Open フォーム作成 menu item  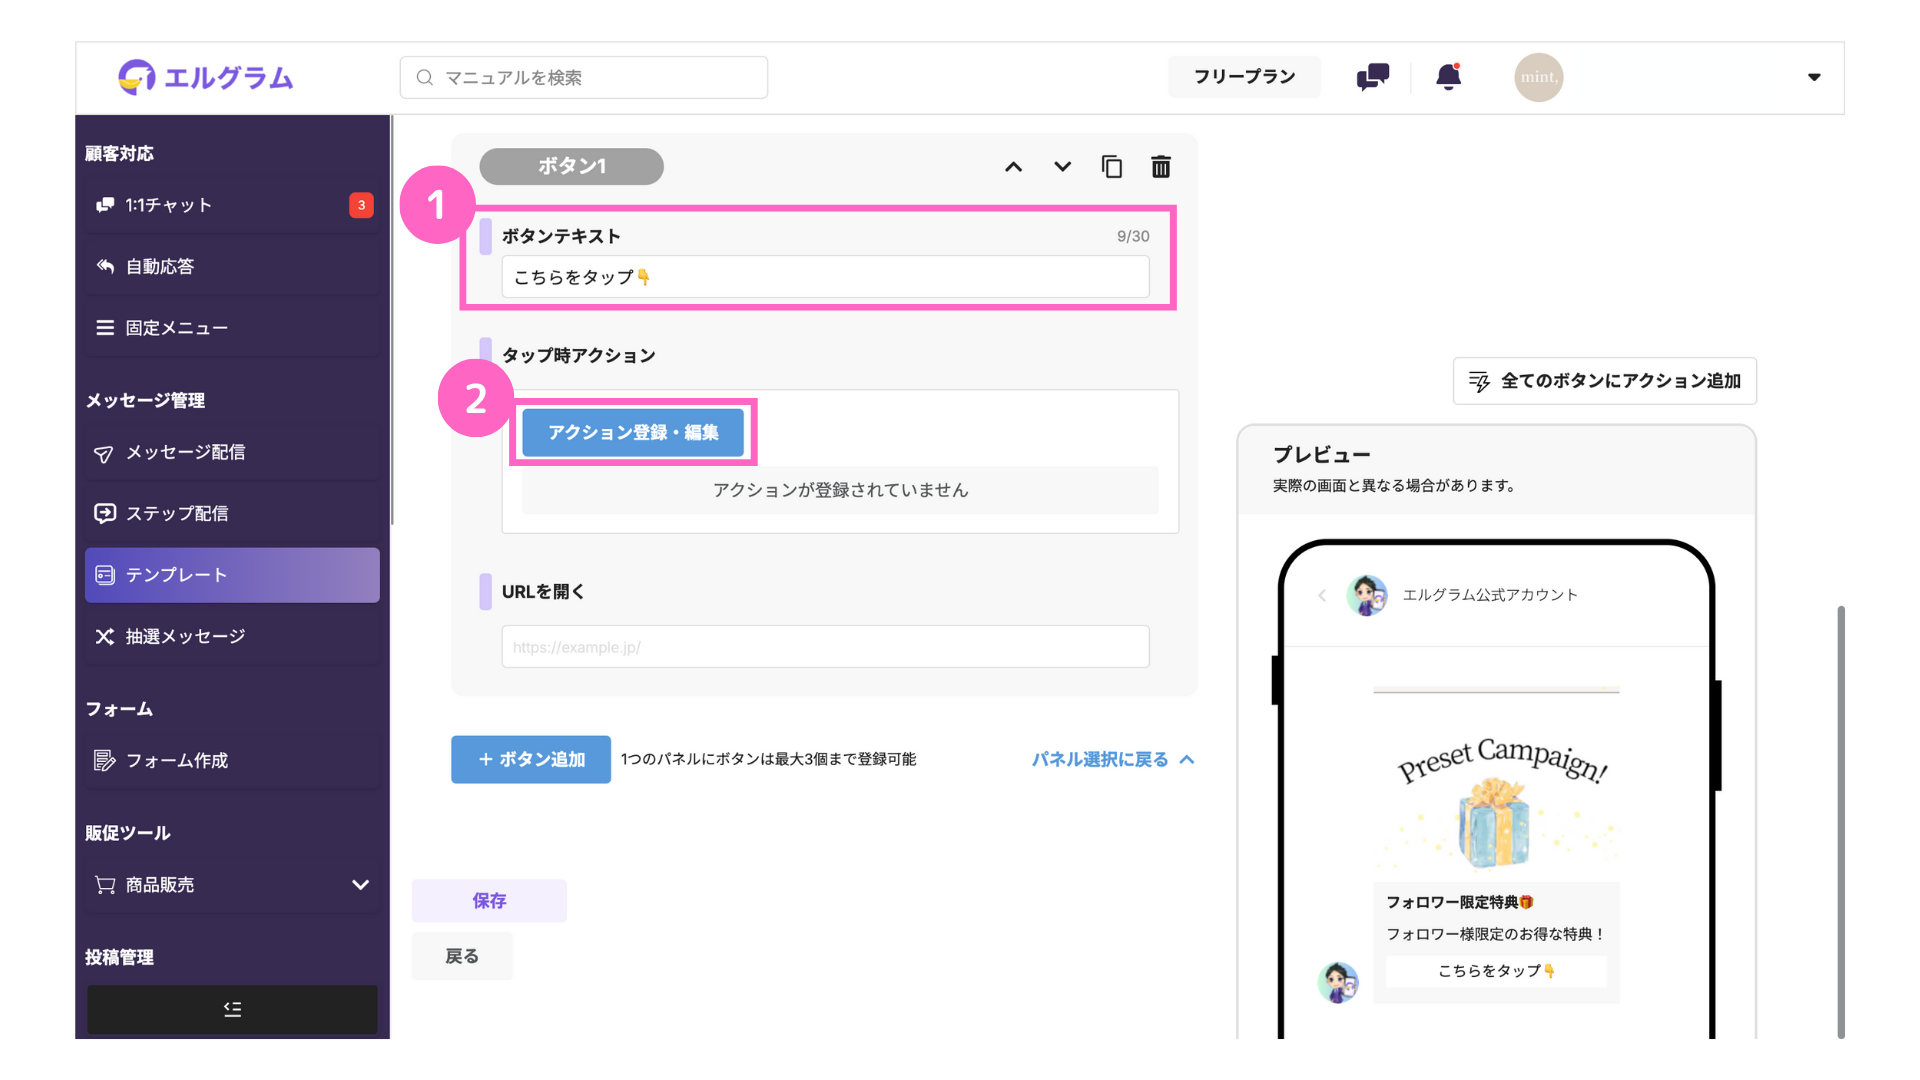(x=232, y=760)
